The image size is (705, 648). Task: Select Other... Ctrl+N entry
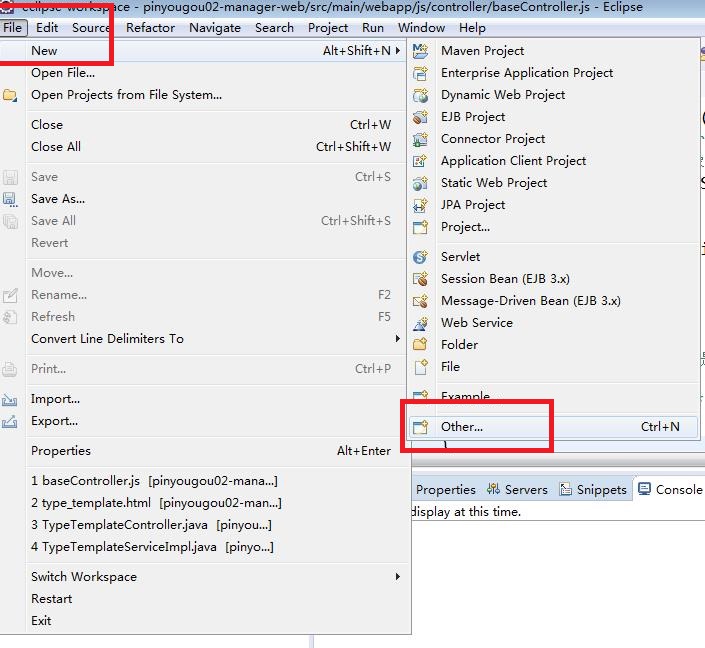pyautogui.click(x=553, y=427)
